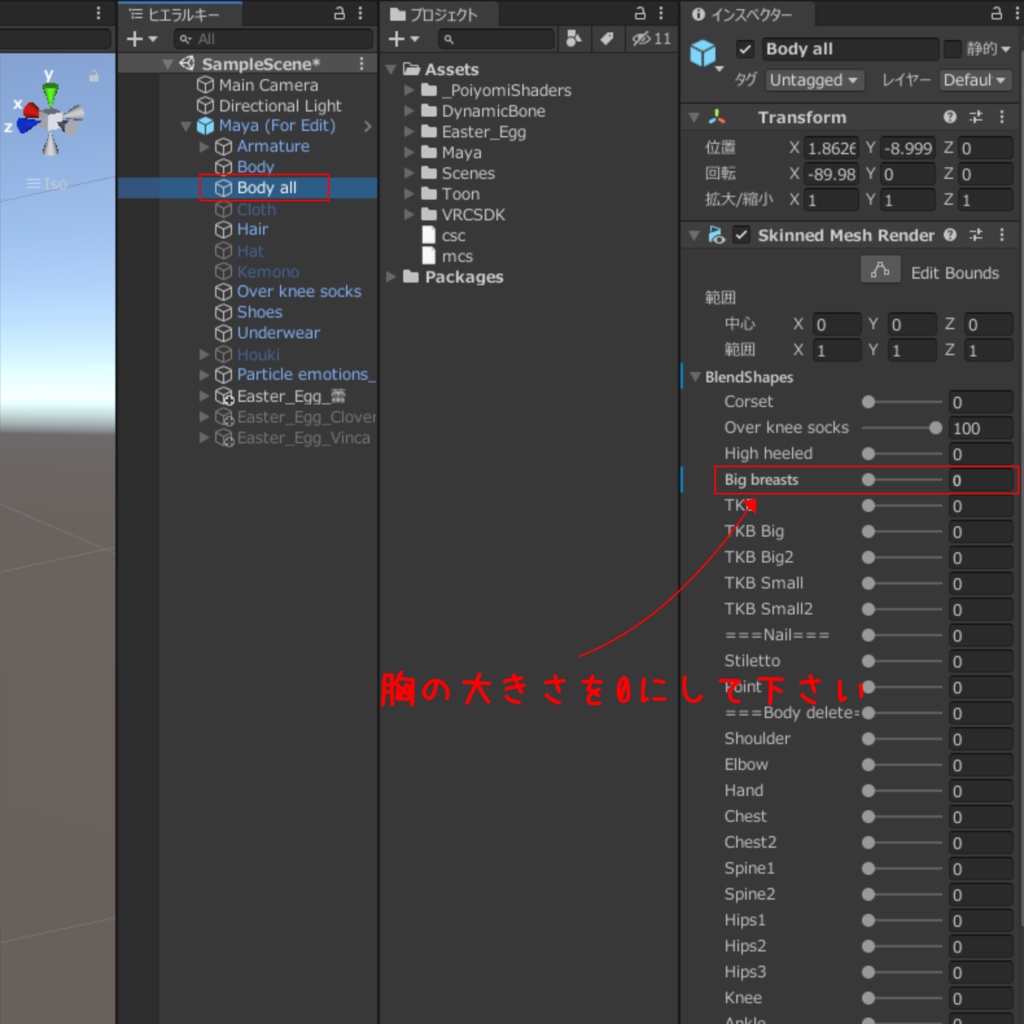This screenshot has width=1024, height=1024.
Task: Collapse the BlendShapes foldout
Action: click(696, 377)
